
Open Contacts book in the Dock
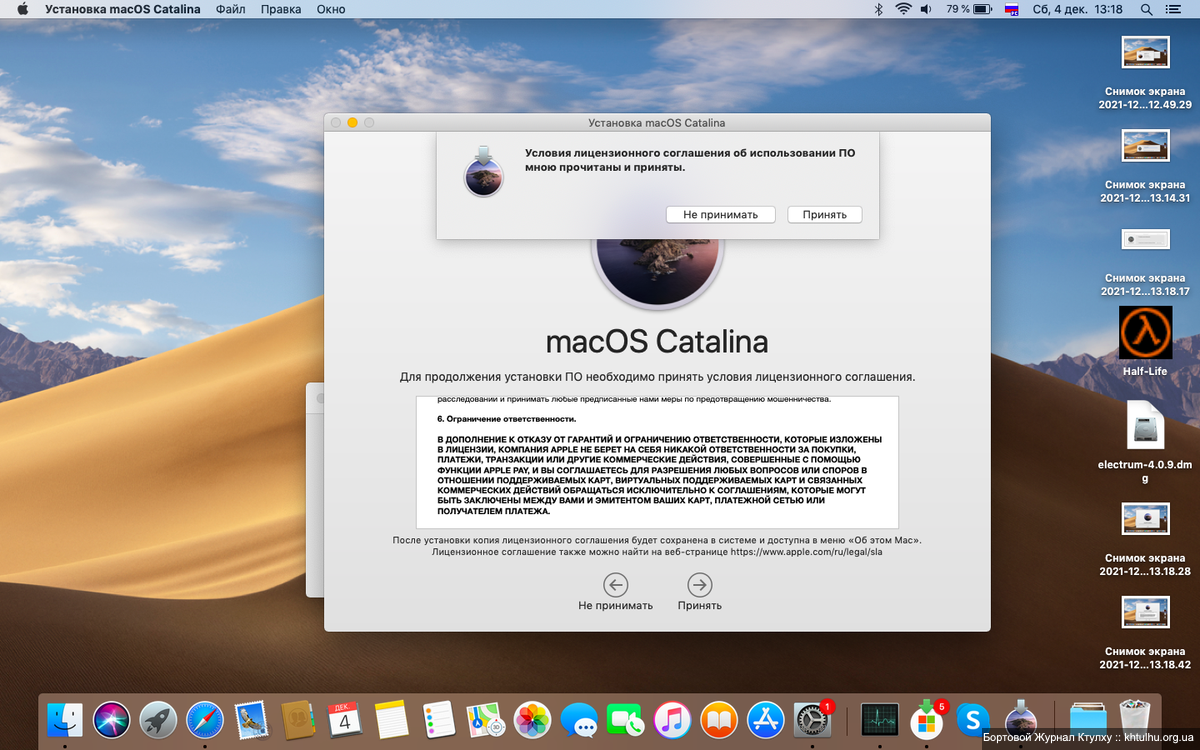[x=299, y=718]
